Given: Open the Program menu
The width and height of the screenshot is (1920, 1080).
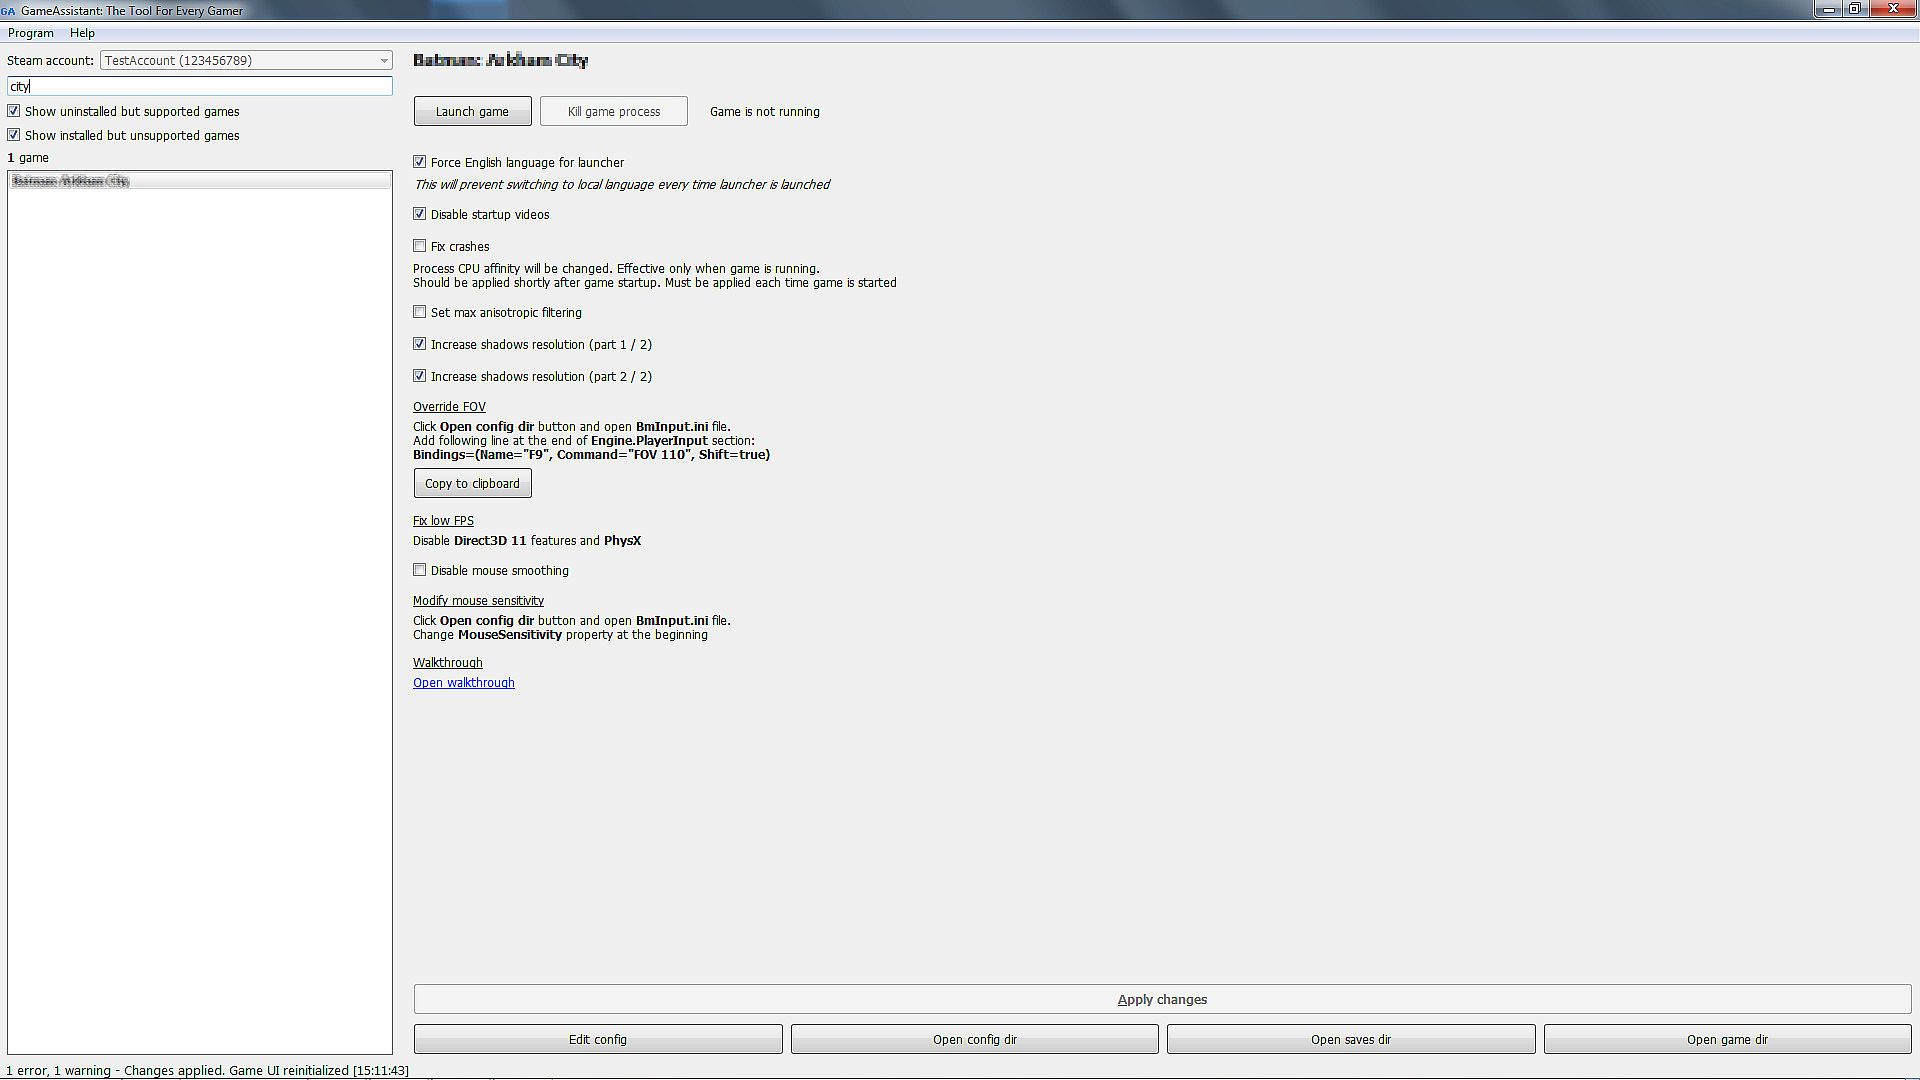Looking at the screenshot, I should [x=30, y=33].
